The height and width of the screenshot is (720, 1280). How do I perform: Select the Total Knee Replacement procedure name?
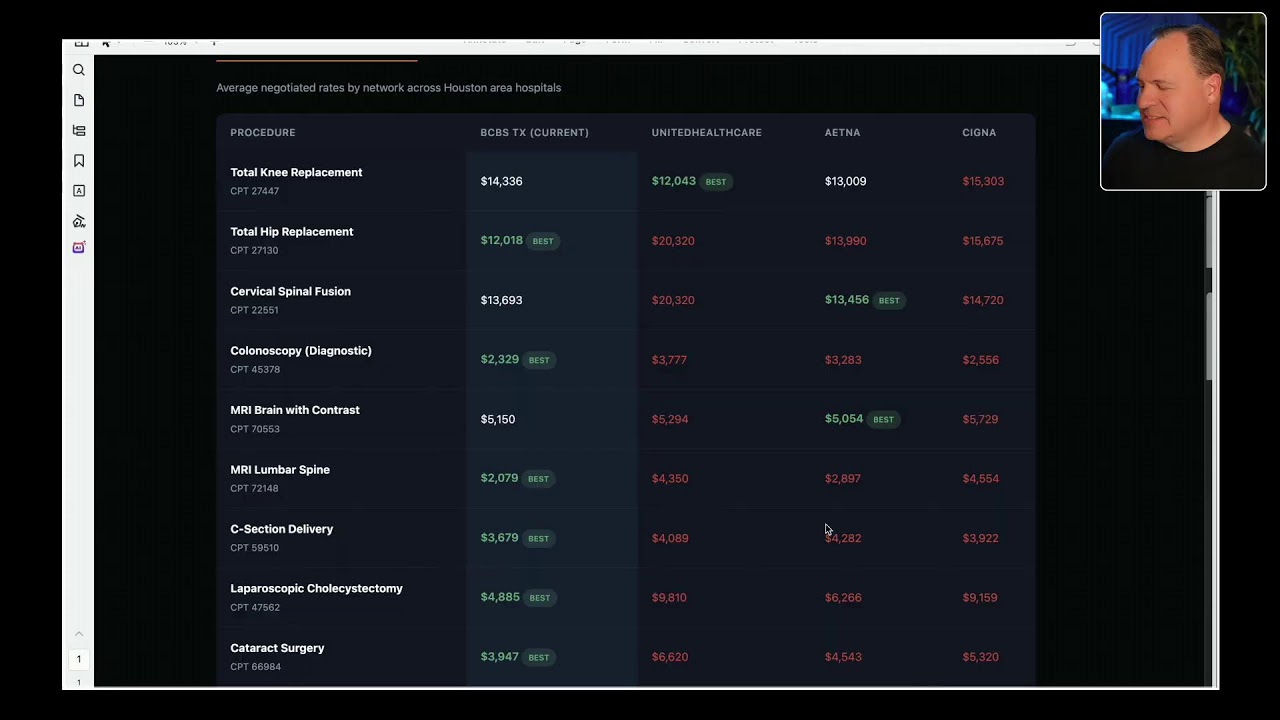click(x=296, y=172)
